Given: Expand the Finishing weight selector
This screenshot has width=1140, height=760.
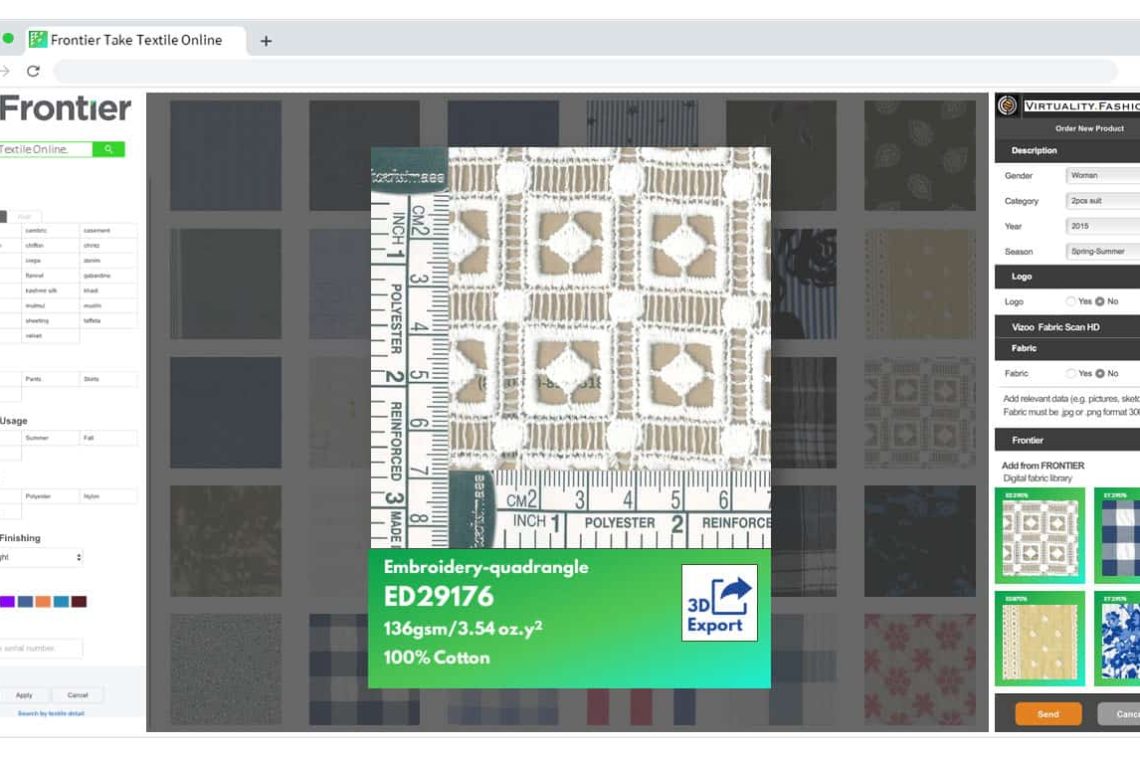Looking at the screenshot, I should tap(40, 557).
